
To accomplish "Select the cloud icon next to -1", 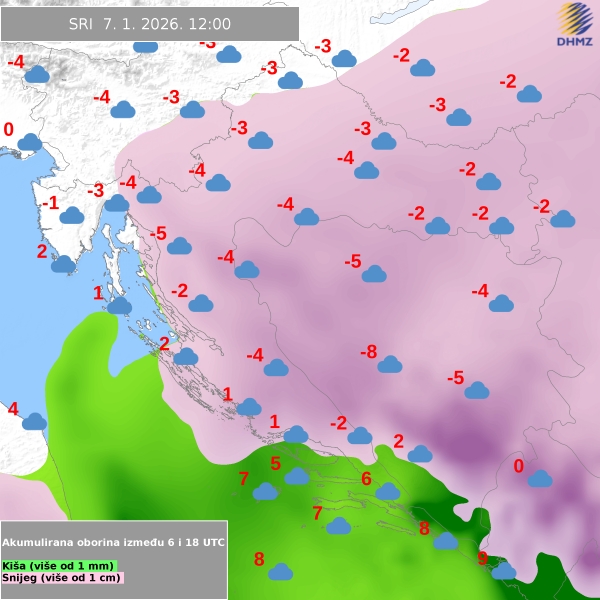I will click(x=71, y=215).
